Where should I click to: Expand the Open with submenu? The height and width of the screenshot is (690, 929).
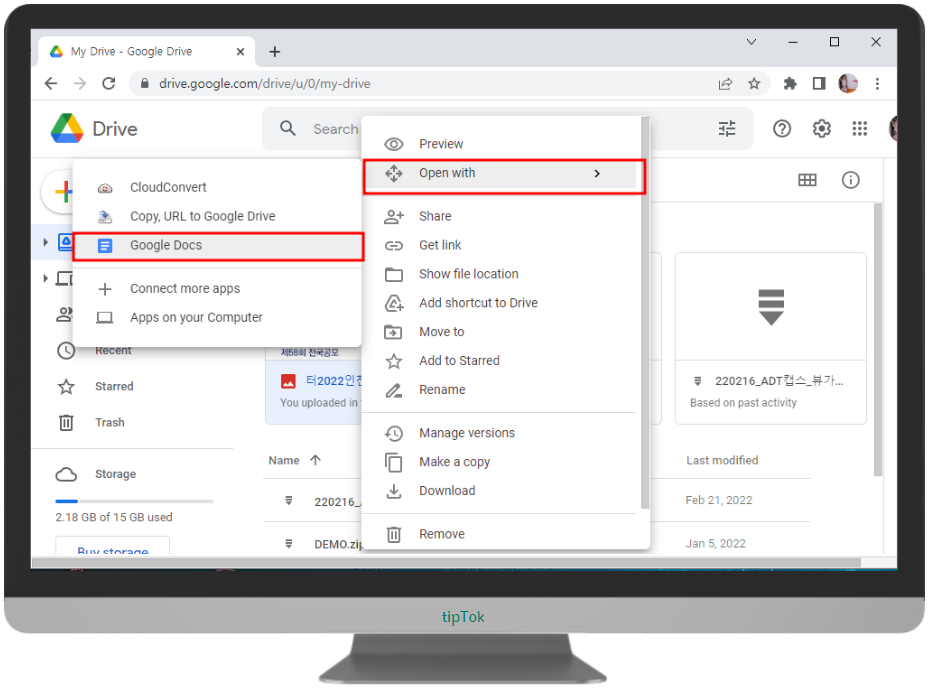coord(502,174)
